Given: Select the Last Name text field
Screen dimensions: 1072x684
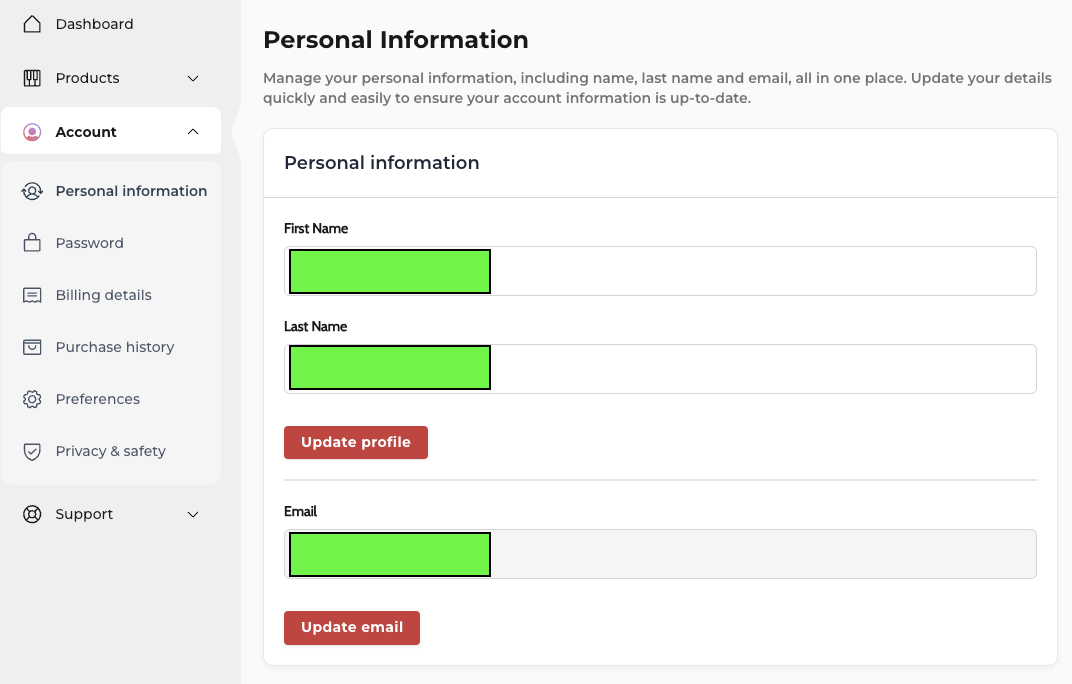Looking at the screenshot, I should click(660, 369).
